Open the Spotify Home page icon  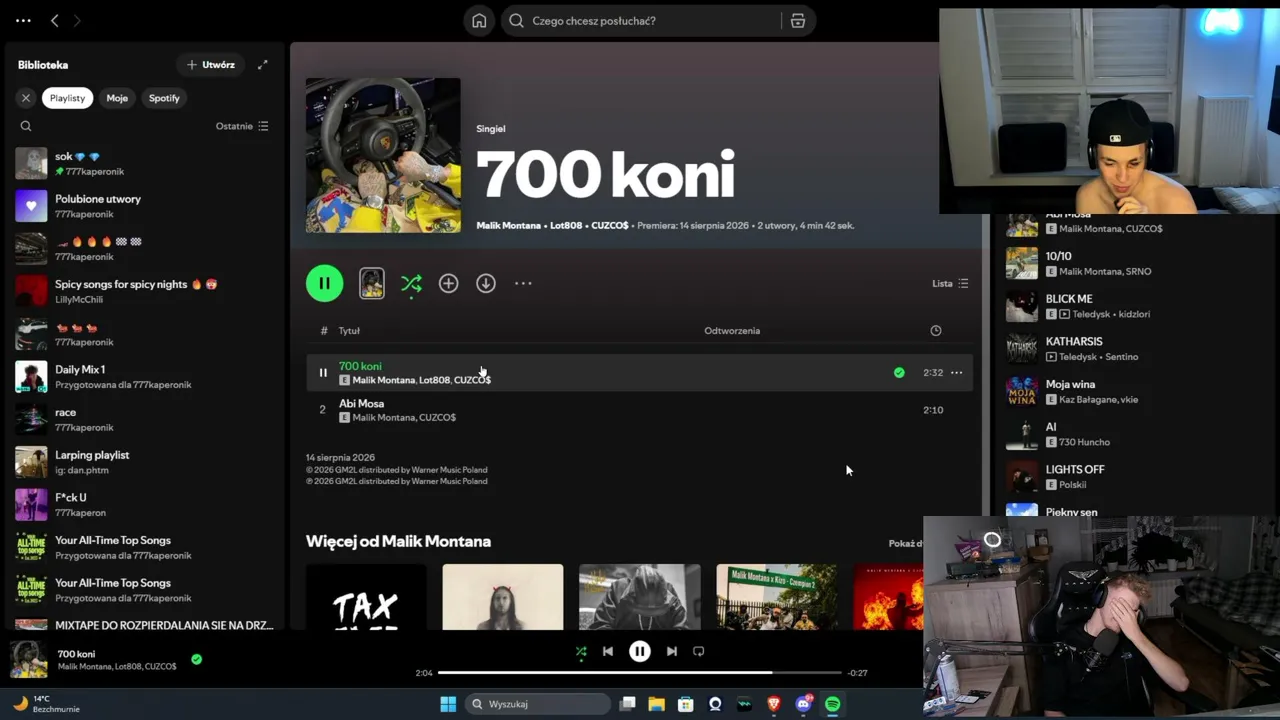coord(479,21)
